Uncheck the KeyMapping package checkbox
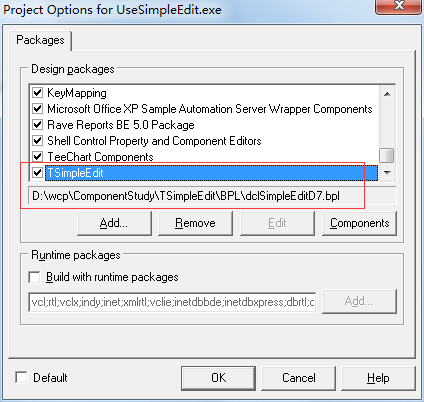This screenshot has width=424, height=402. [x=38, y=92]
